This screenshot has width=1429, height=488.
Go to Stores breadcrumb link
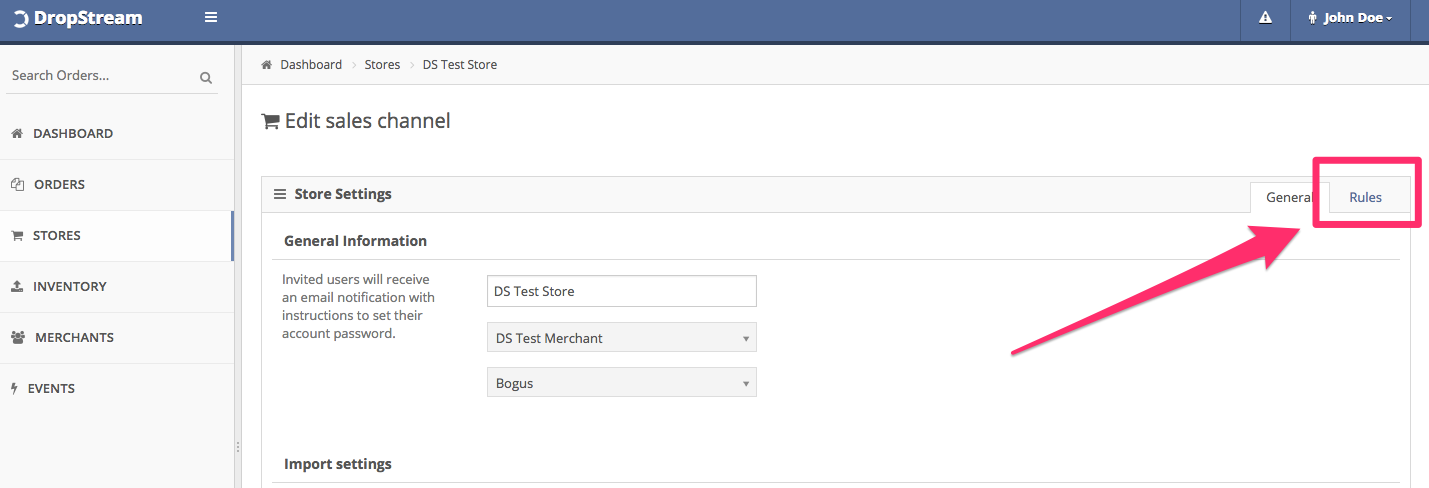(382, 64)
